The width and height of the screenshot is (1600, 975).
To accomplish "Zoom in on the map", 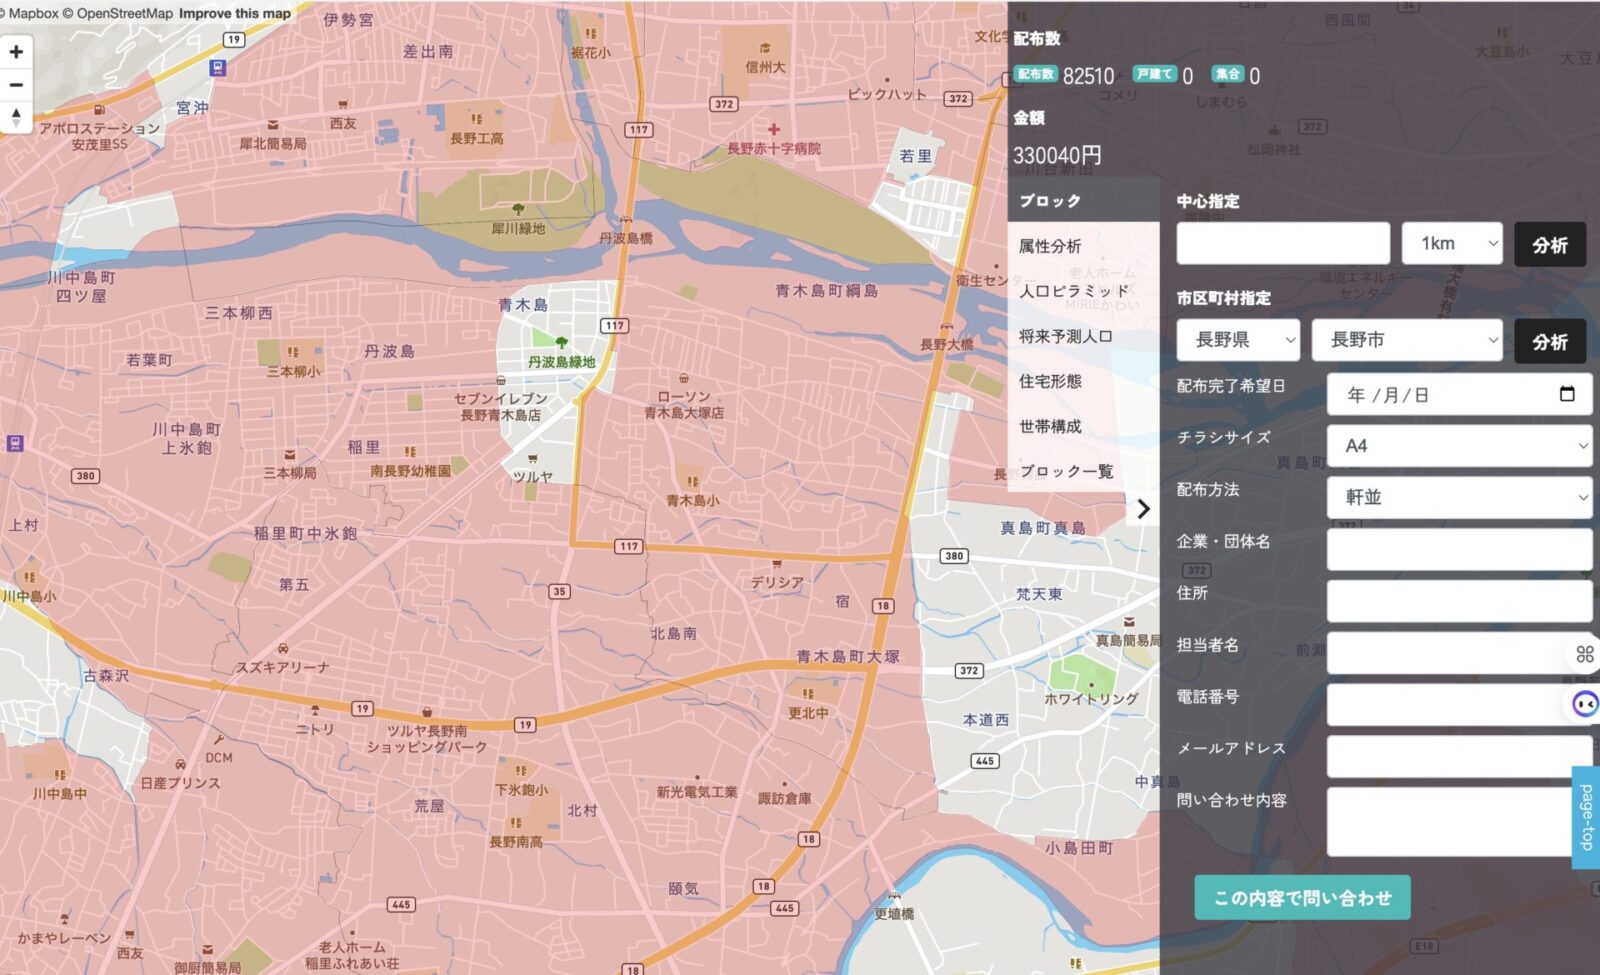I will tap(16, 52).
